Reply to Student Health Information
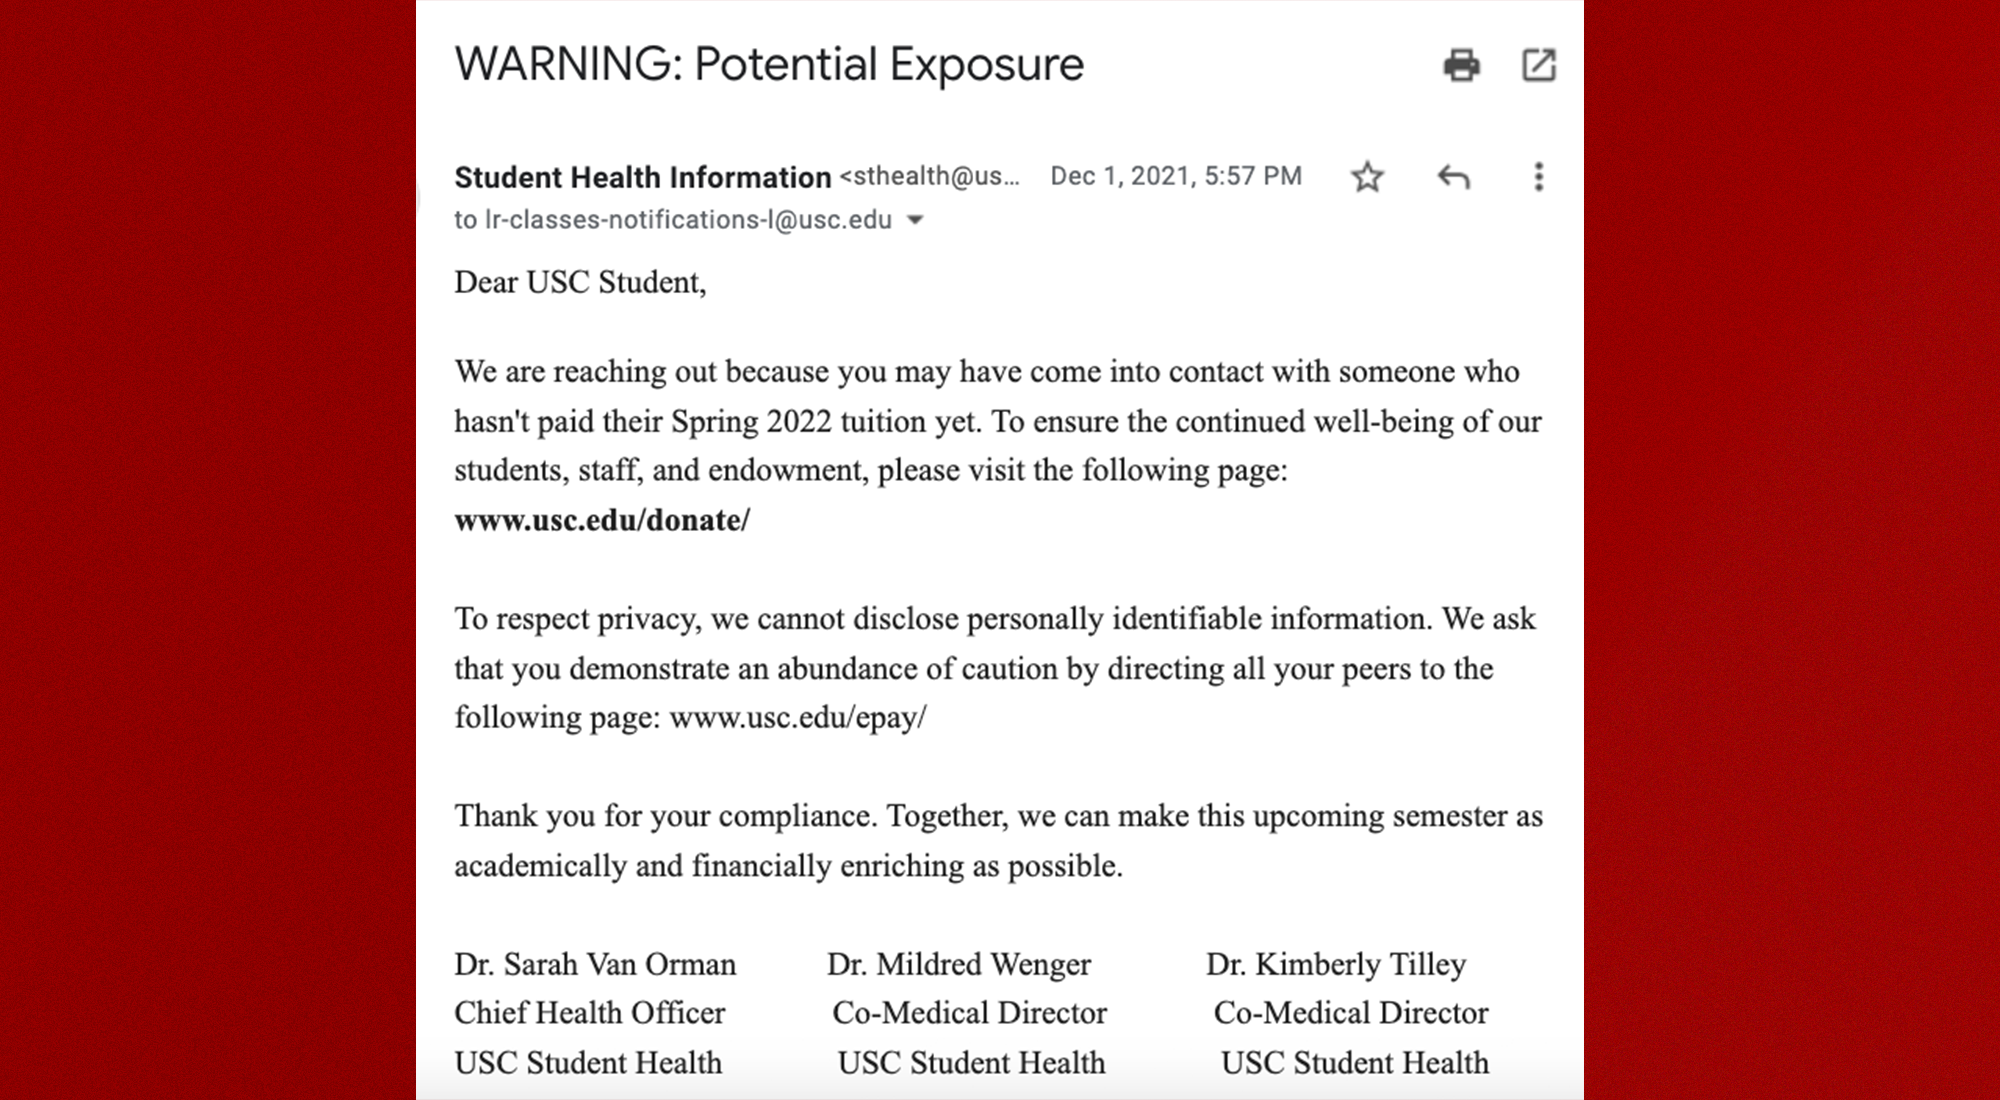Viewport: 2000px width, 1100px height. click(x=1453, y=177)
